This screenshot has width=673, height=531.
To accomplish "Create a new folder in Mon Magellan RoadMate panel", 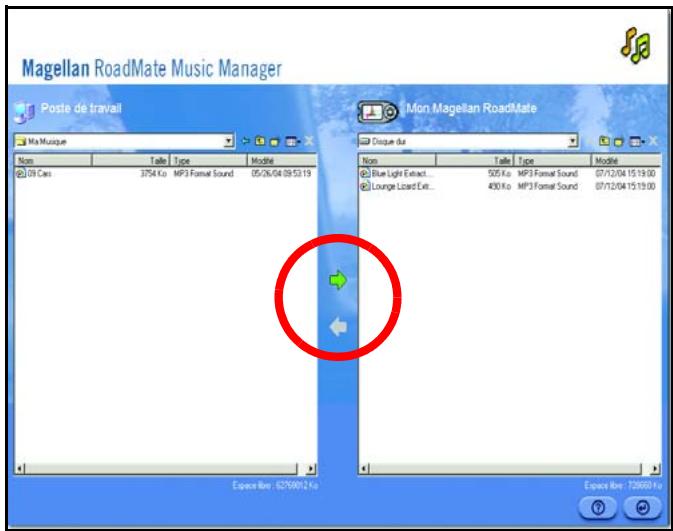I will [618, 141].
